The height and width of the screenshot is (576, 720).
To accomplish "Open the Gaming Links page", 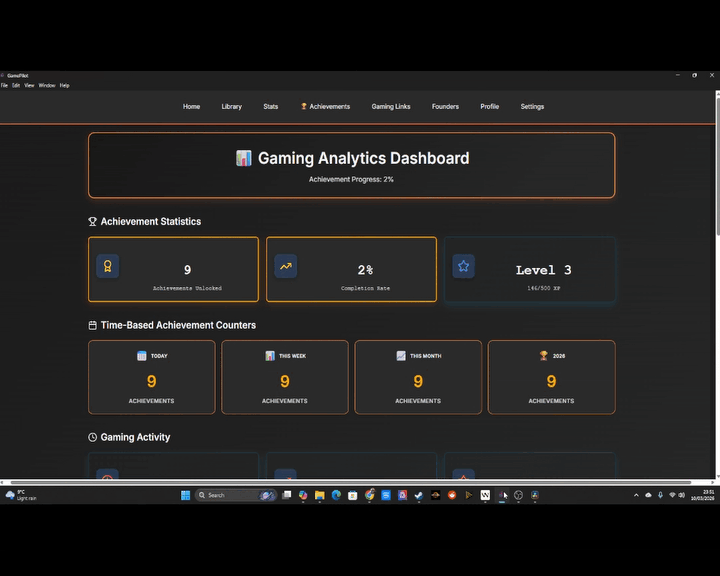I will tap(391, 107).
